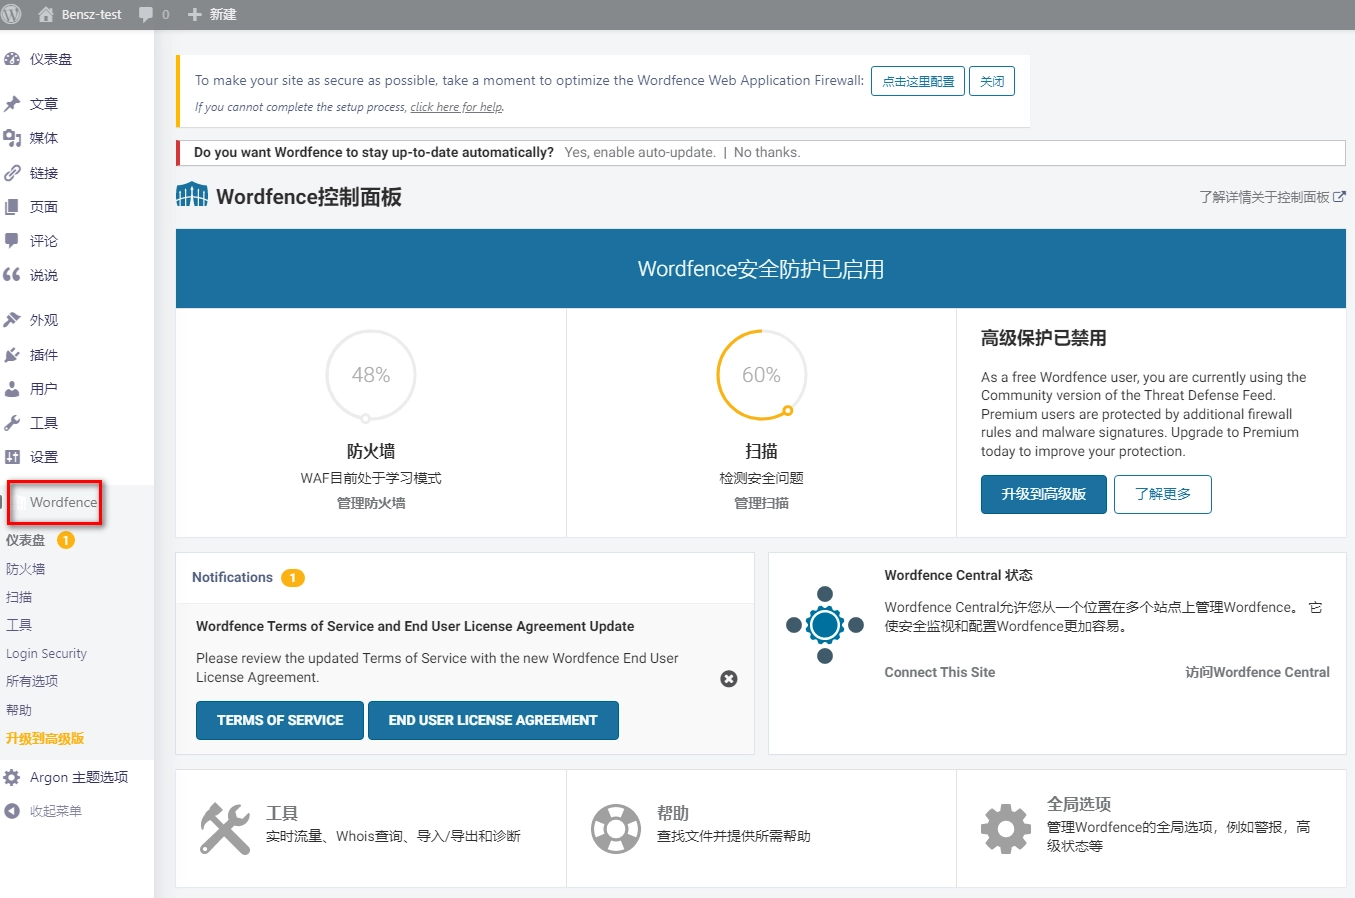Click the Wordfence安全防护已启用 banner
The image size is (1355, 898).
(x=761, y=269)
